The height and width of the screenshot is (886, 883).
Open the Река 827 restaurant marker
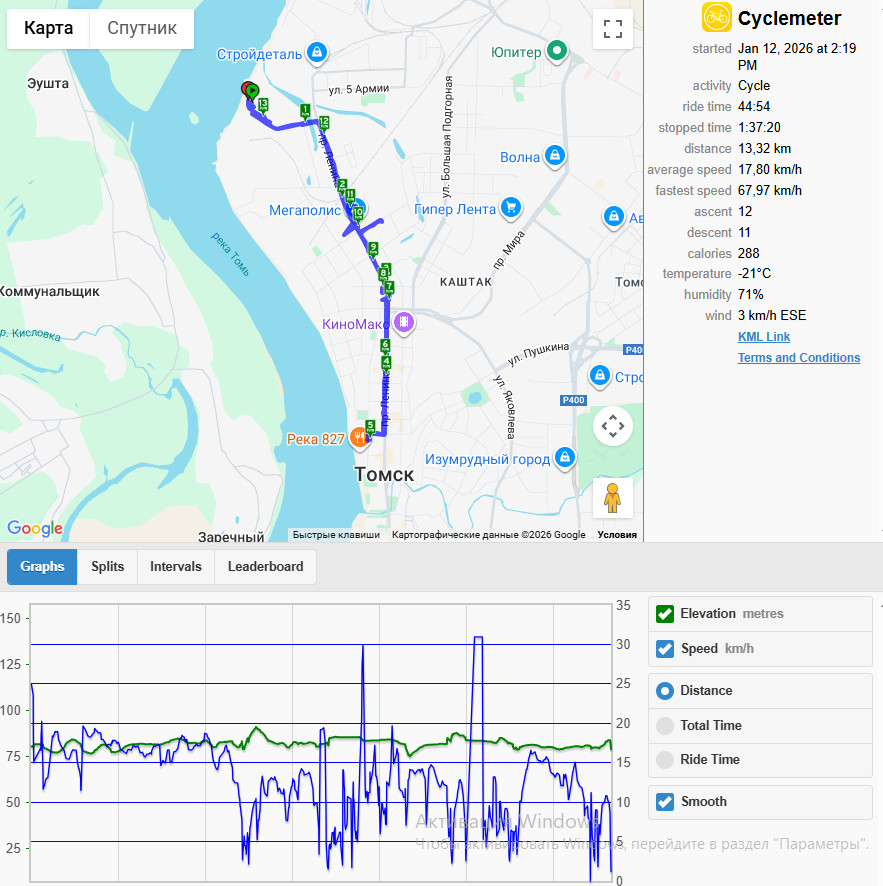[360, 438]
